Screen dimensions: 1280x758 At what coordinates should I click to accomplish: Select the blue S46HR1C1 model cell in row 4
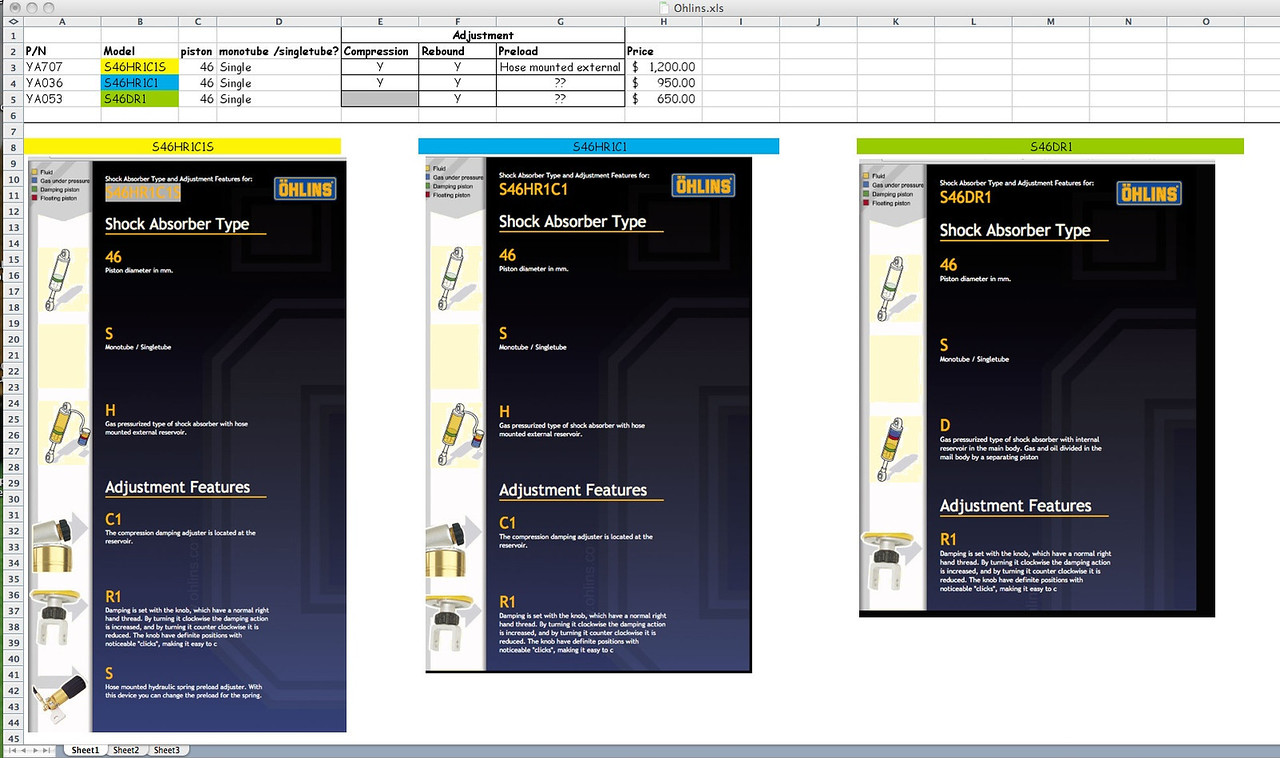tap(140, 83)
